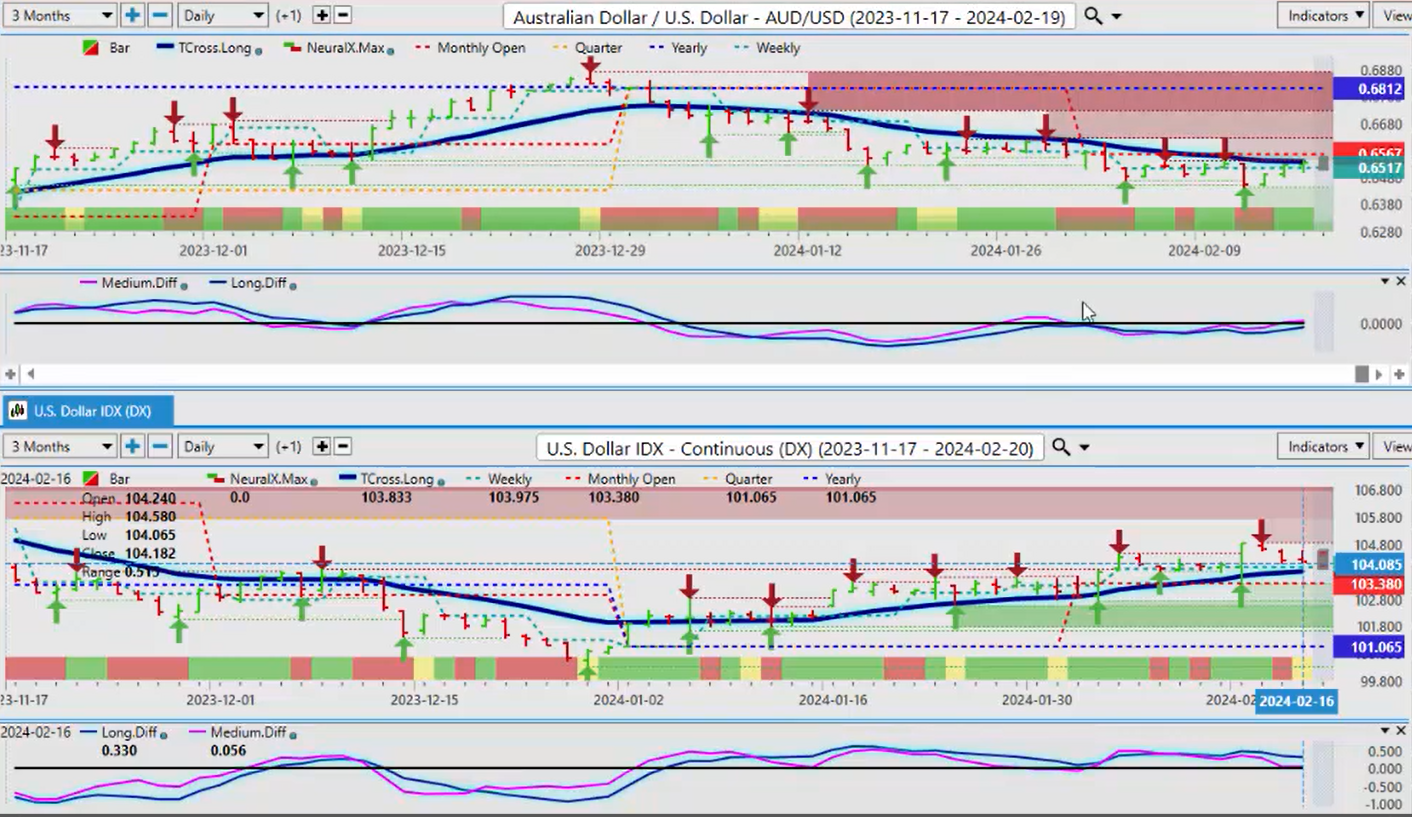Open the 3 Months range dropdown on the Dollar IDX chart
Screen dimensions: 1412x817
point(60,446)
